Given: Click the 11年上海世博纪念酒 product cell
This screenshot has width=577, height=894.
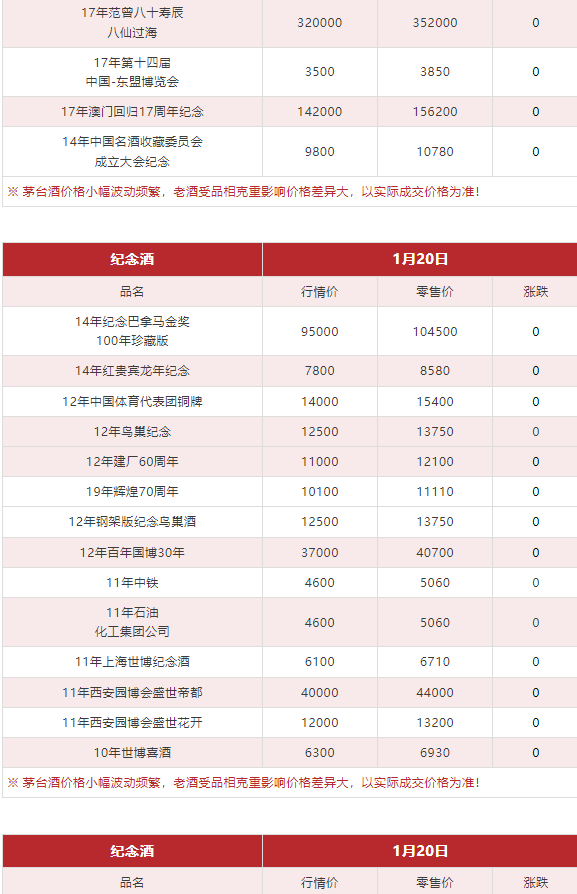Looking at the screenshot, I should pyautogui.click(x=132, y=662).
